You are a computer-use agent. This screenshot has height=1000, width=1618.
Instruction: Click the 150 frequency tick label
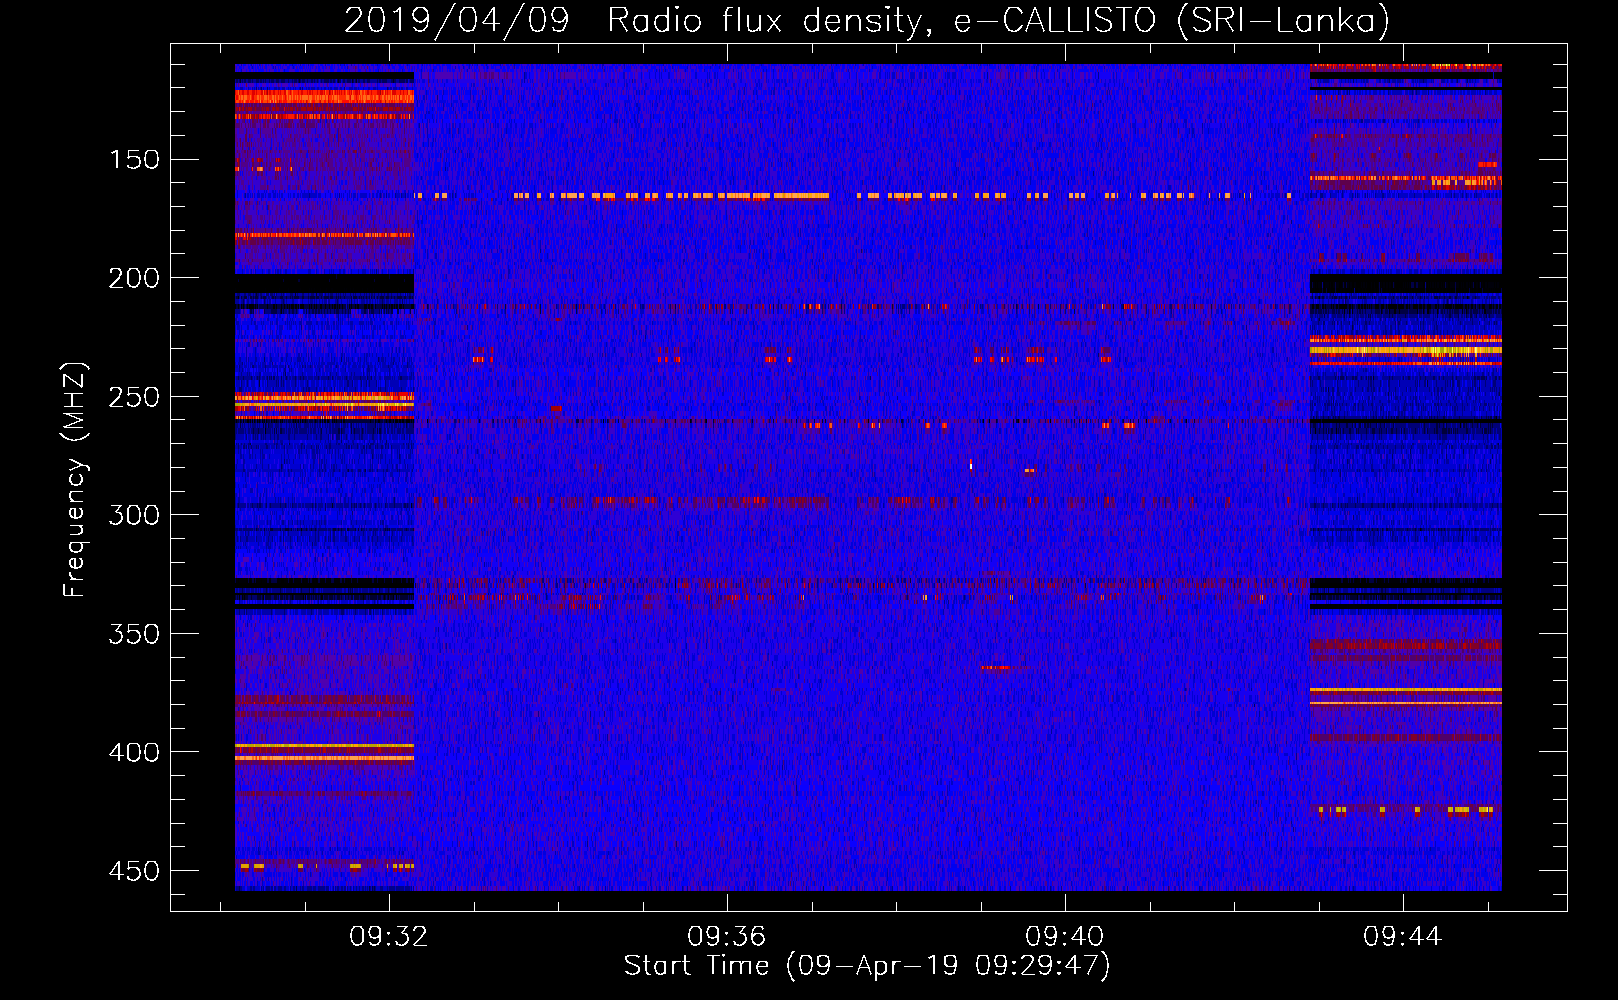point(134,160)
